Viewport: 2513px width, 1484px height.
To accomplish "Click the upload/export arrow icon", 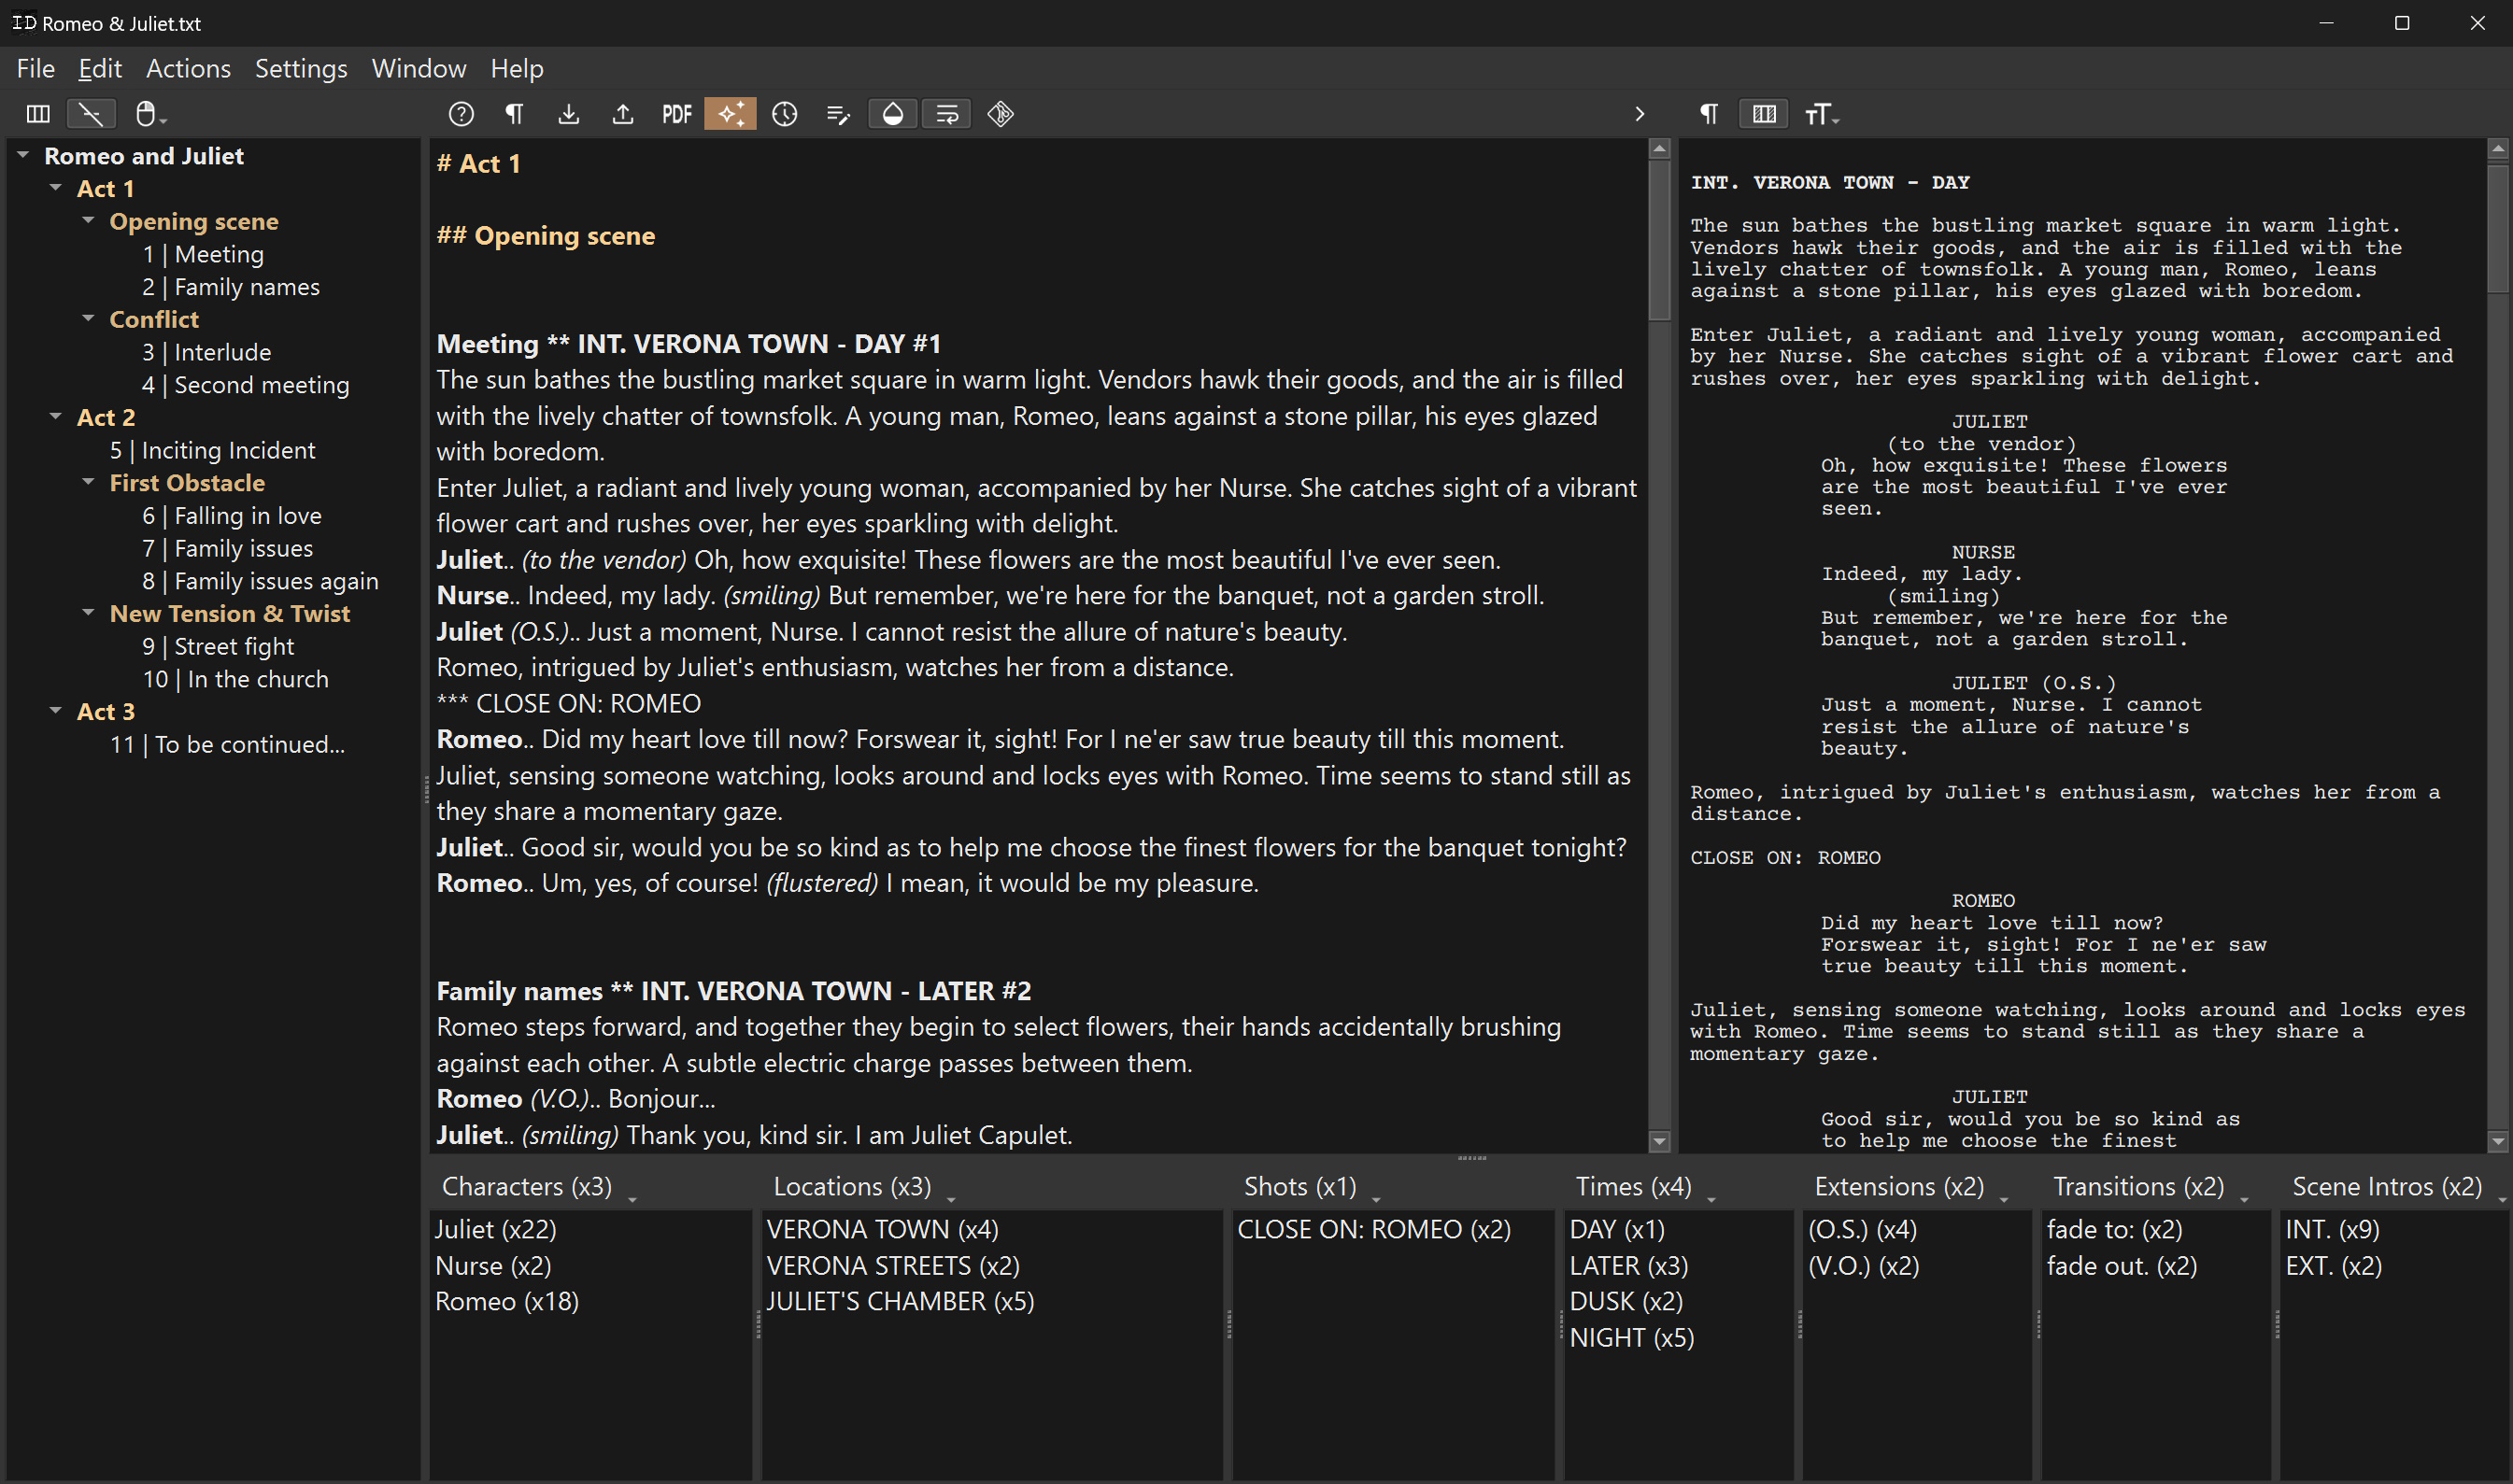I will pyautogui.click(x=622, y=114).
